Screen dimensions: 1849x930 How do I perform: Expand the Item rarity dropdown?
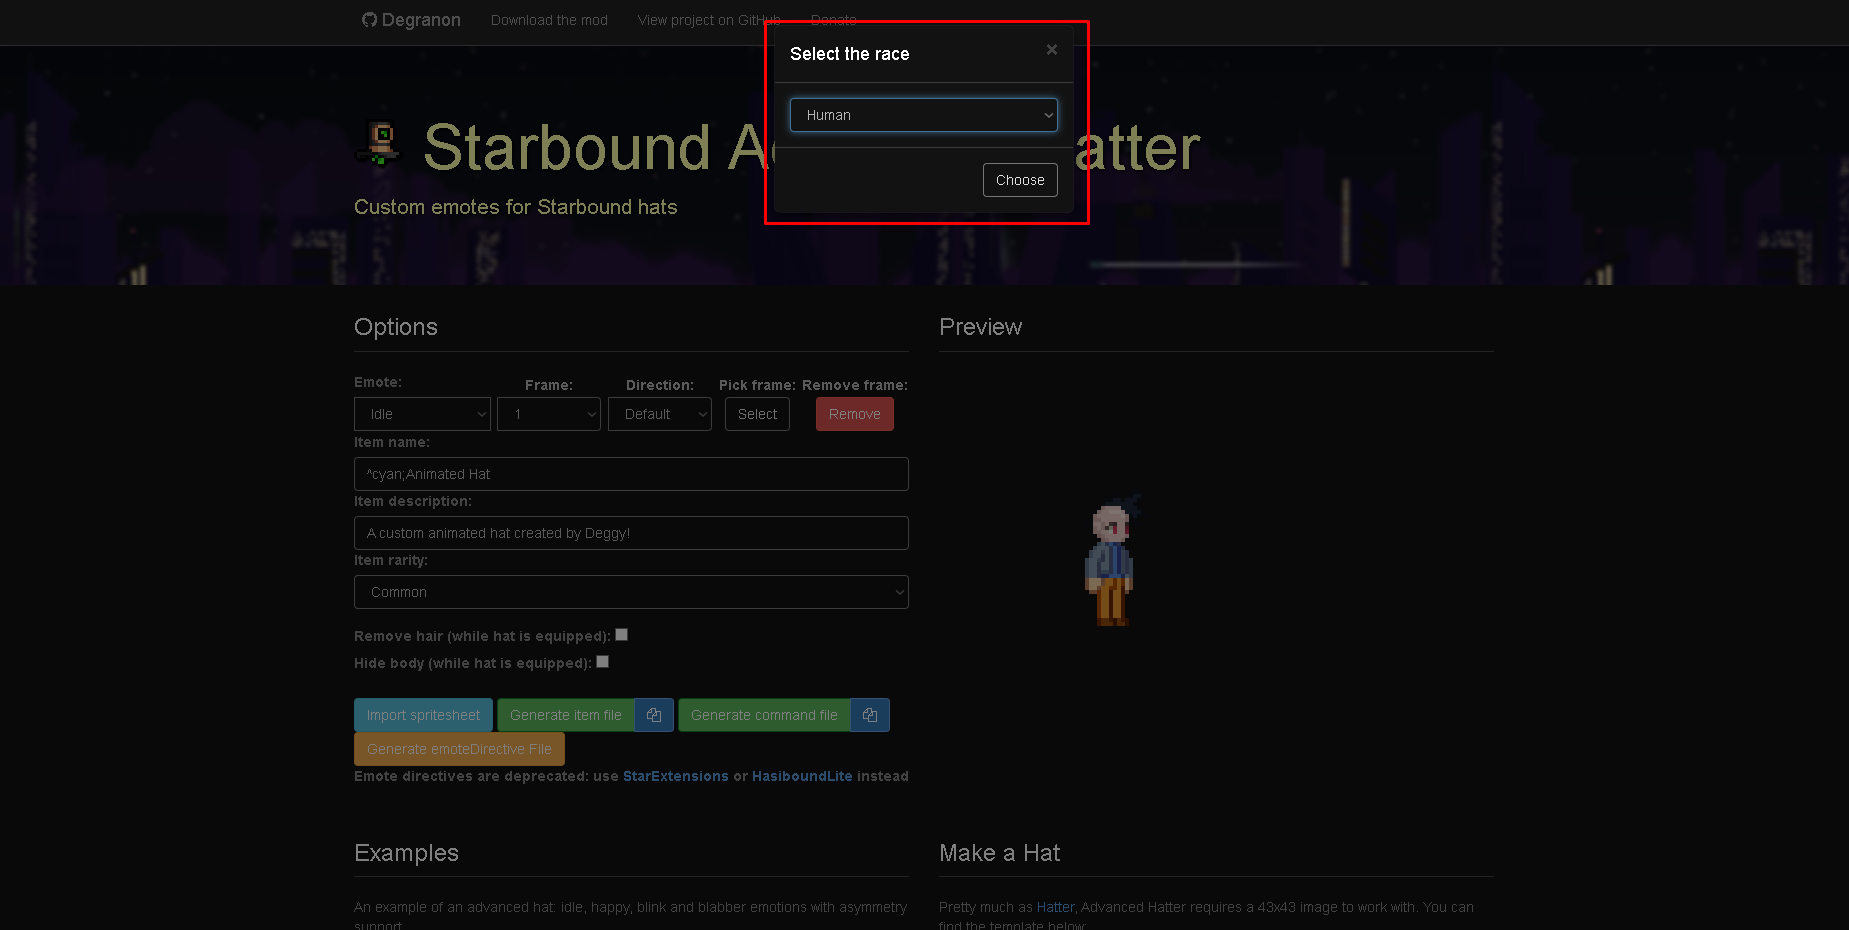pyautogui.click(x=631, y=592)
